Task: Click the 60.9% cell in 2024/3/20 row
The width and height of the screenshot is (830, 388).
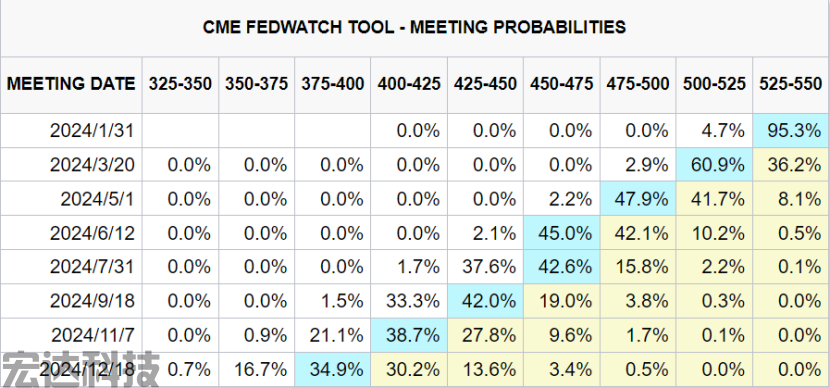Action: [714, 165]
